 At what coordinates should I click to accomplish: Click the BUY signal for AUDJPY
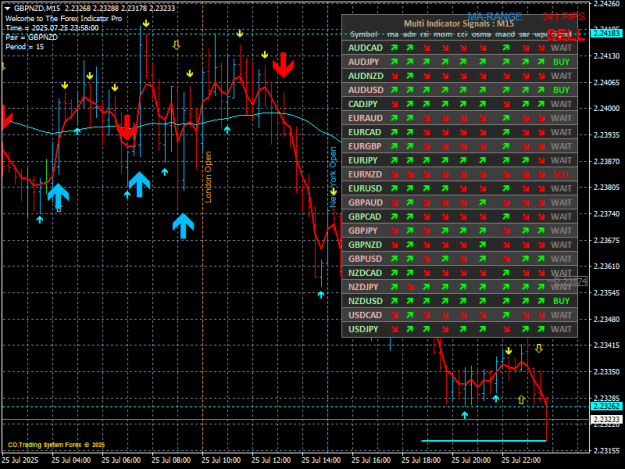561,62
